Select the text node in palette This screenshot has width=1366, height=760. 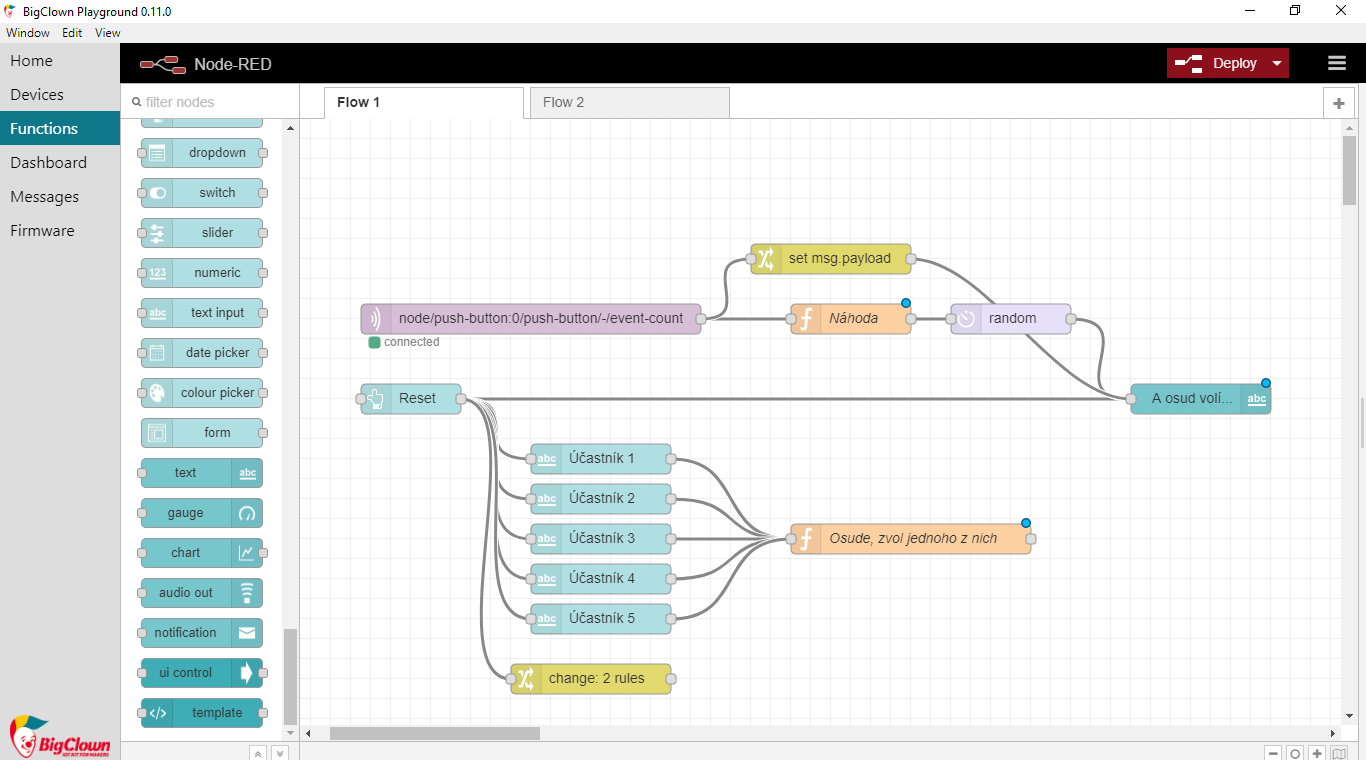pyautogui.click(x=202, y=473)
